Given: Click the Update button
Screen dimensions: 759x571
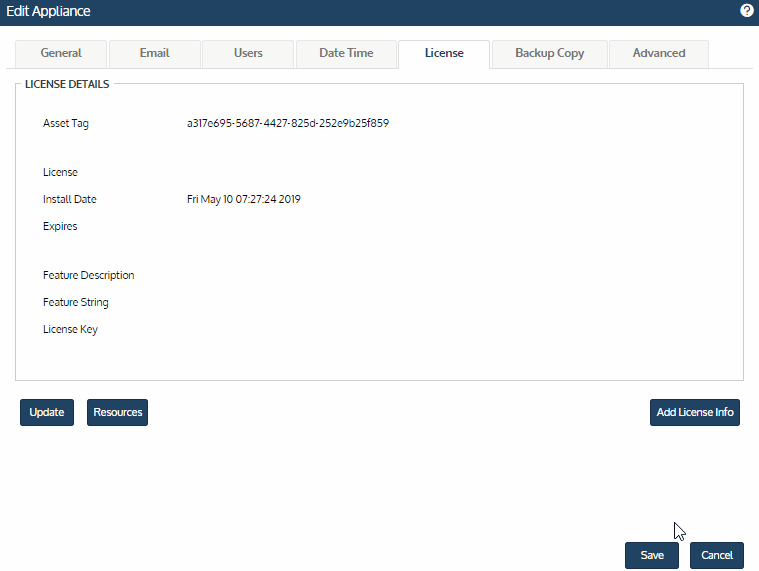Looking at the screenshot, I should [x=47, y=412].
